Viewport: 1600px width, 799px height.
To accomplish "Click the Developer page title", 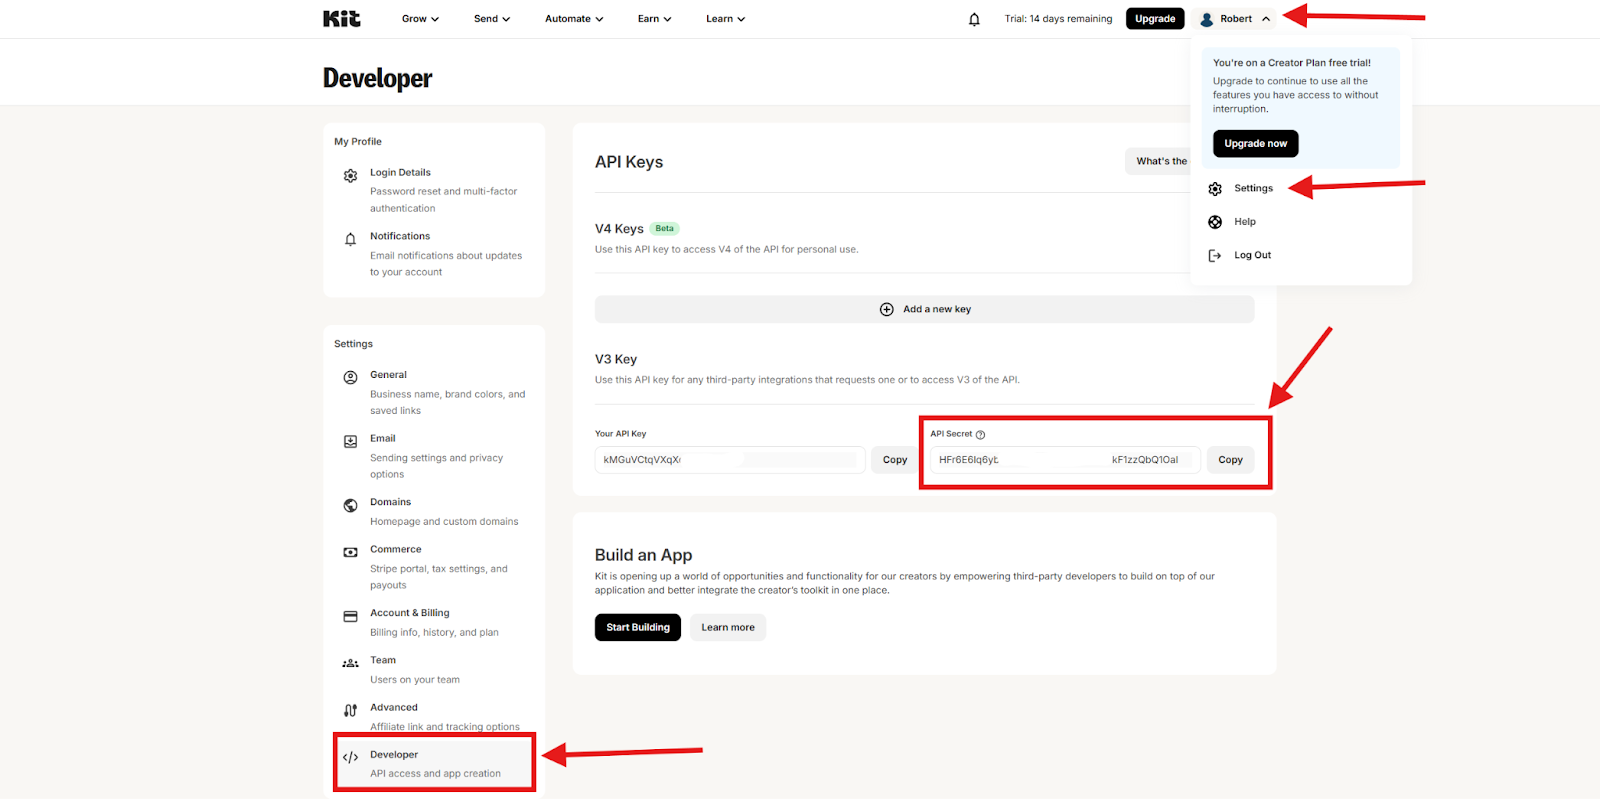I will [x=378, y=78].
